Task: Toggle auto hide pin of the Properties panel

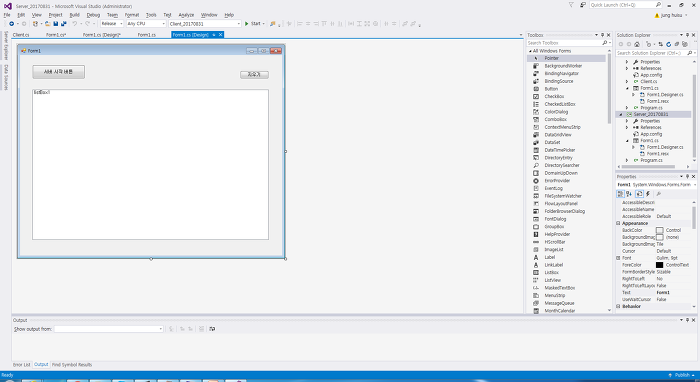Action: pos(688,177)
